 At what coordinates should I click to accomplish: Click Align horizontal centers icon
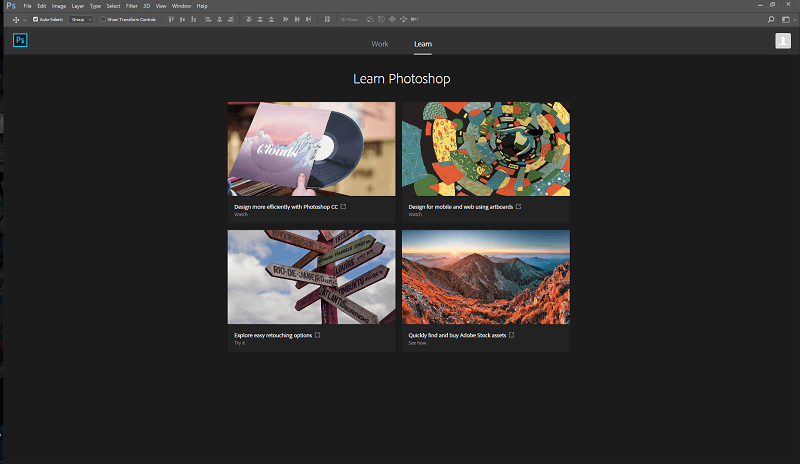pyautogui.click(x=219, y=19)
